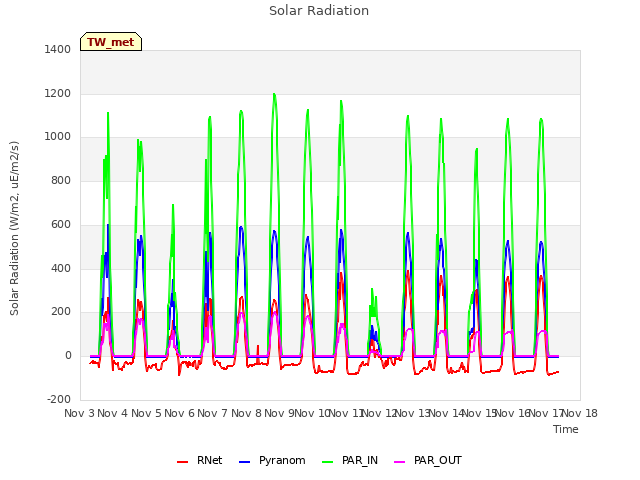Click the -200 y-axis tick label

tap(59, 399)
